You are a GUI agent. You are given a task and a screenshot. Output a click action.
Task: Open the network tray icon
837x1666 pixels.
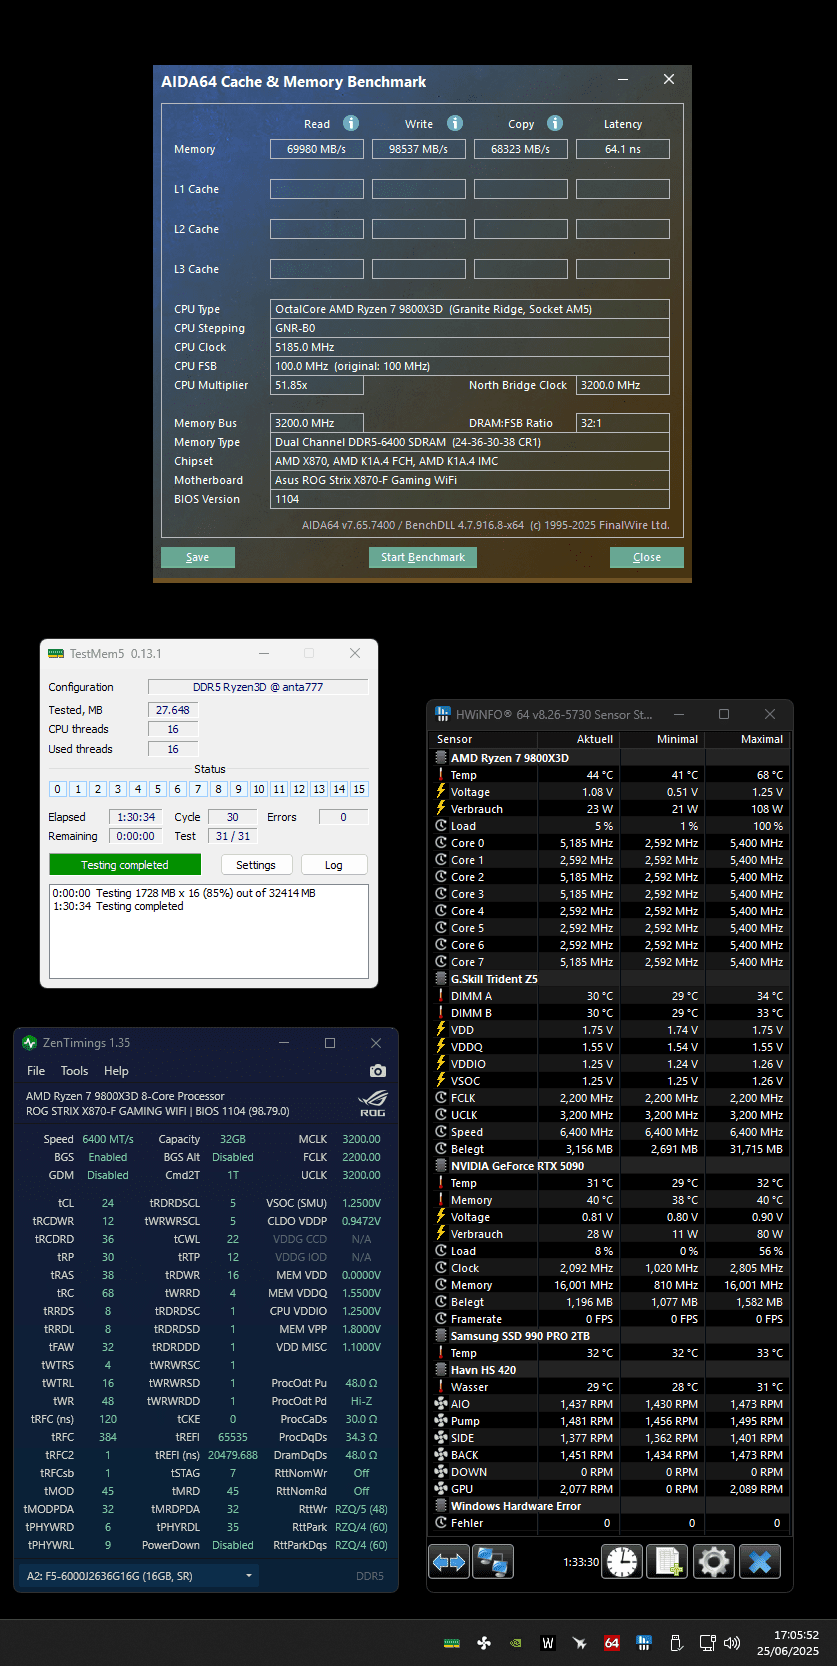[x=707, y=1642]
